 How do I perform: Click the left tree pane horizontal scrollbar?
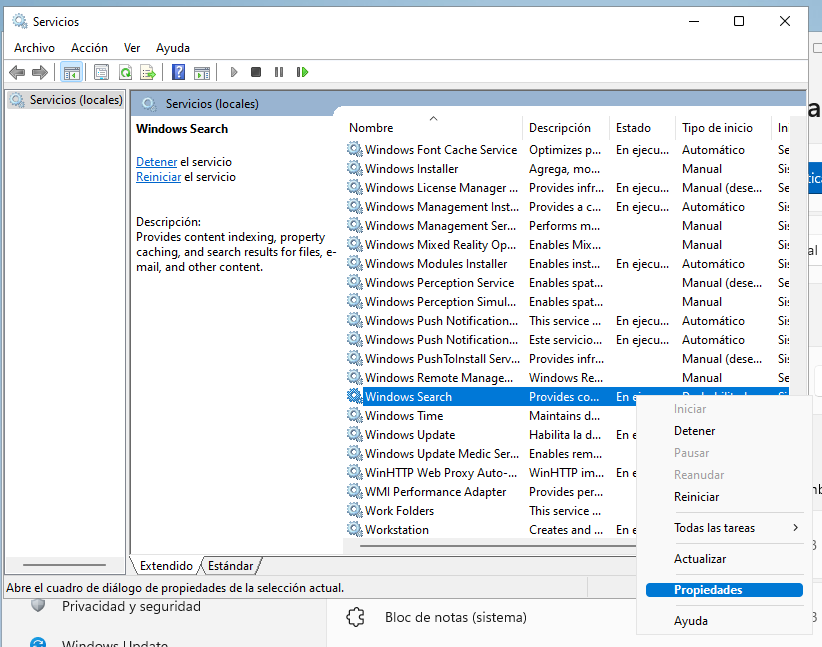point(64,565)
